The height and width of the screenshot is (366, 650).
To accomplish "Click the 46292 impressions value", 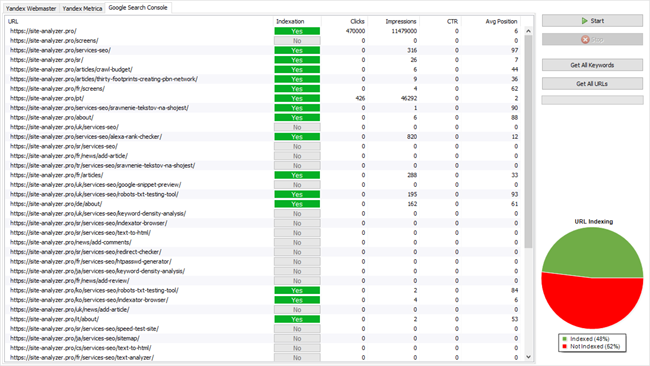I will tap(409, 98).
